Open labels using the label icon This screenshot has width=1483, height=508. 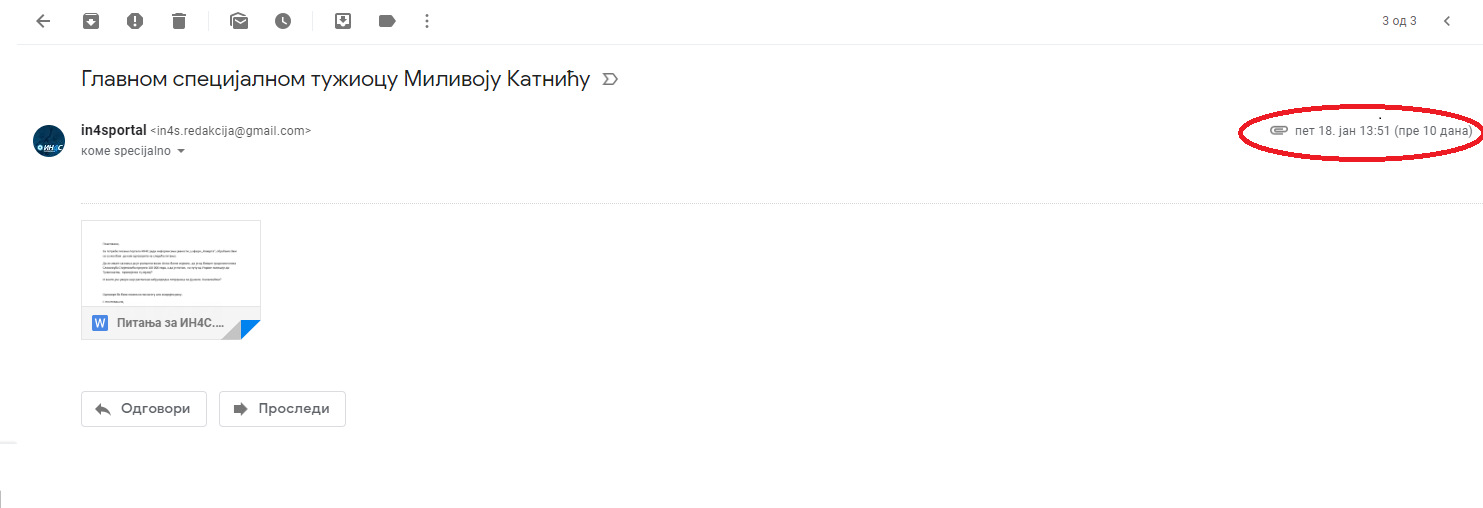387,21
